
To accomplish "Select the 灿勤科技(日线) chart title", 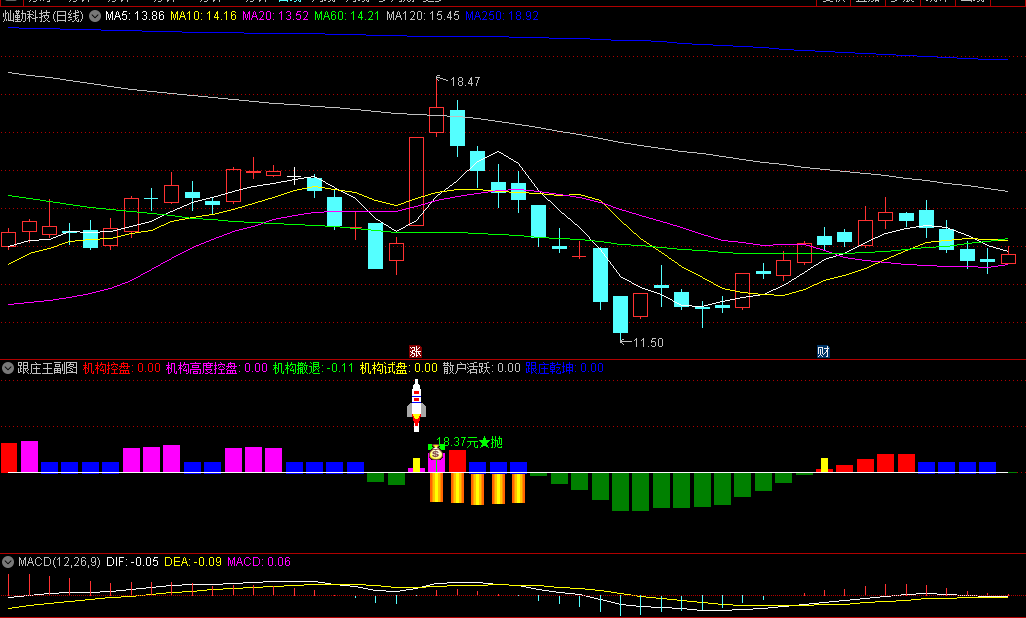I will [x=43, y=16].
